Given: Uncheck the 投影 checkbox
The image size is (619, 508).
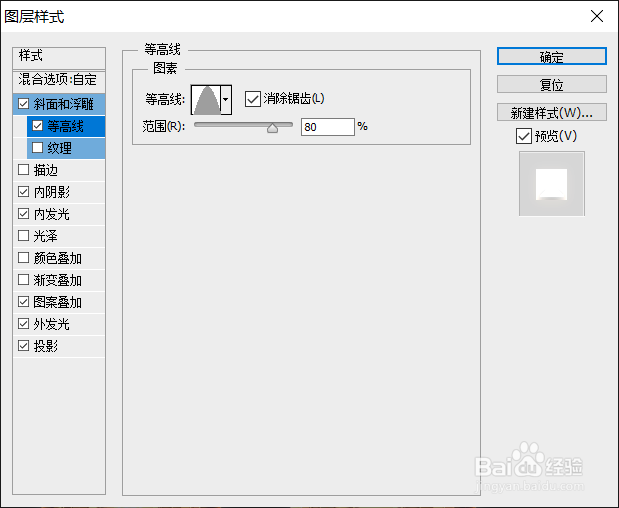Looking at the screenshot, I should tap(24, 346).
